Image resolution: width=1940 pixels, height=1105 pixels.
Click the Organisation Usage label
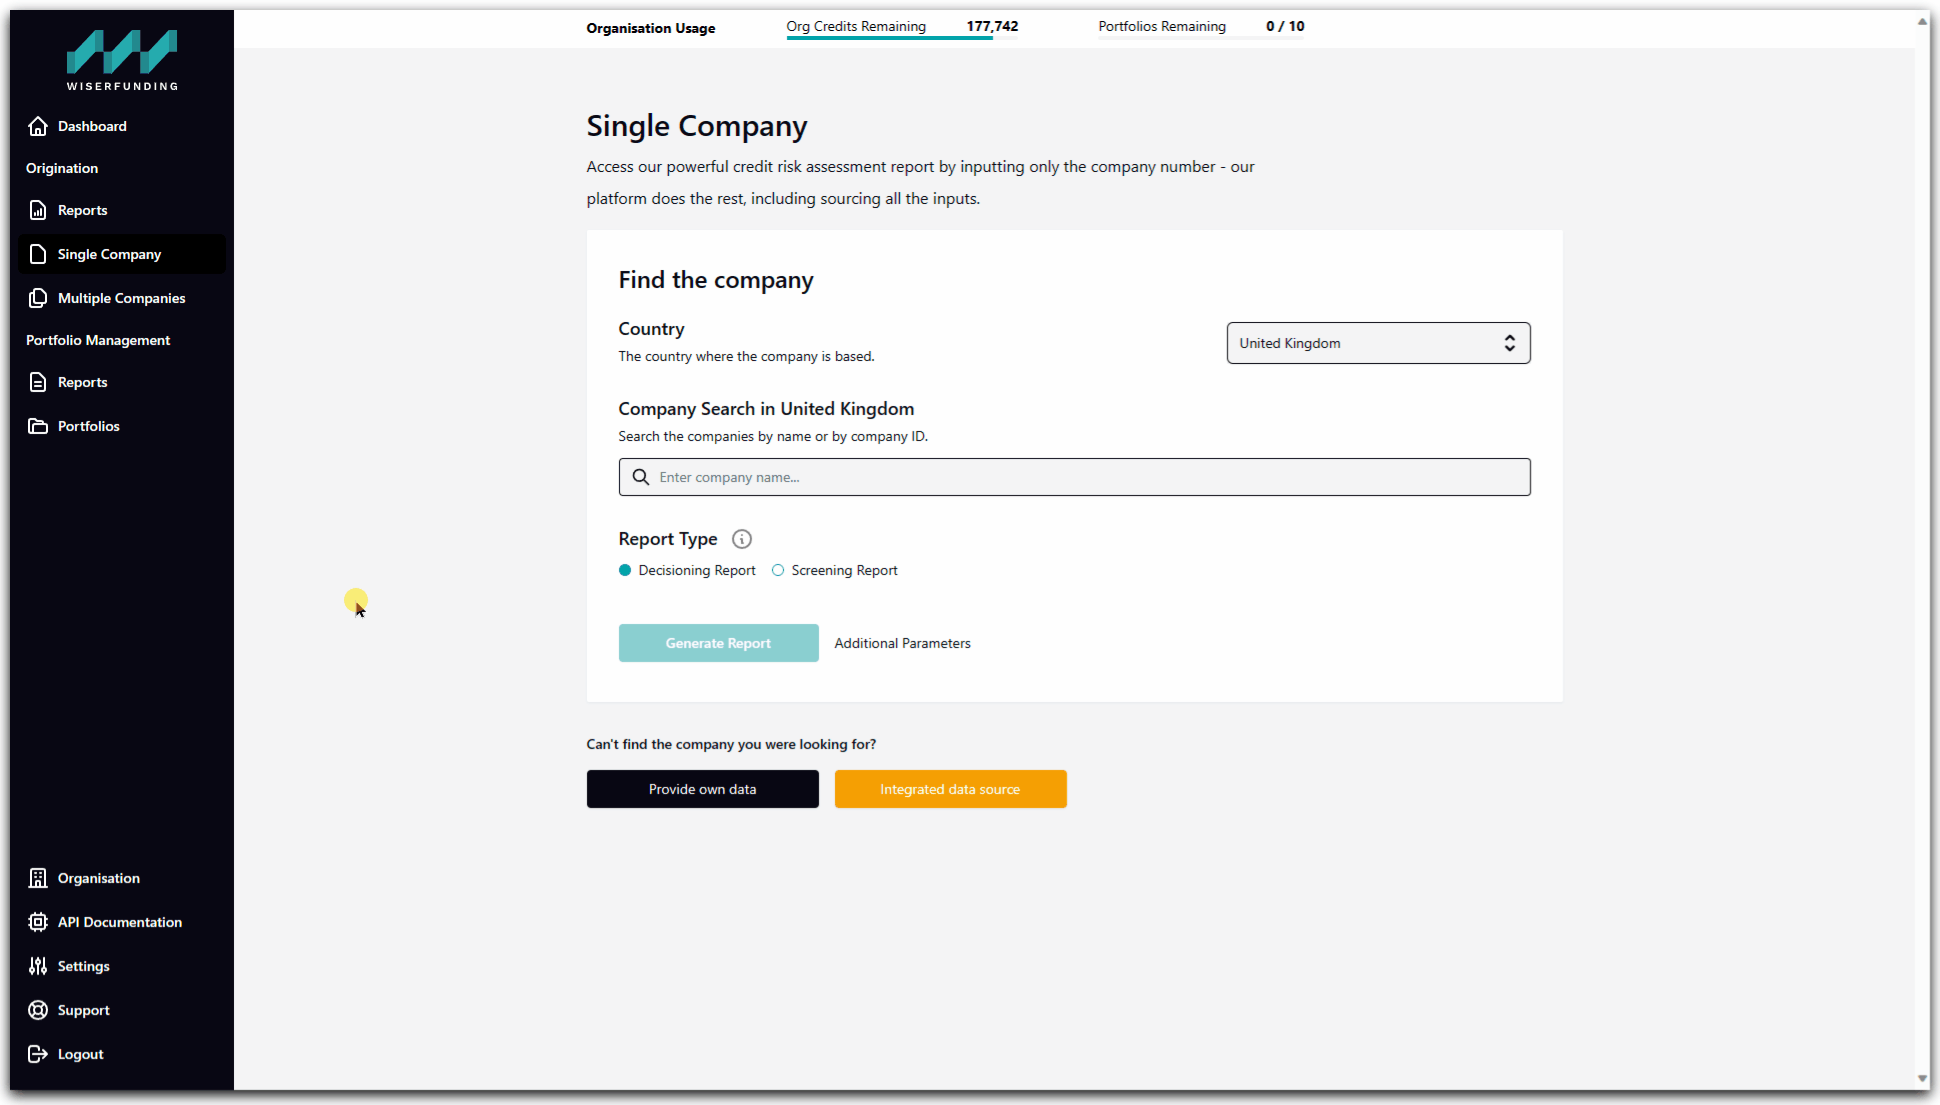point(651,28)
